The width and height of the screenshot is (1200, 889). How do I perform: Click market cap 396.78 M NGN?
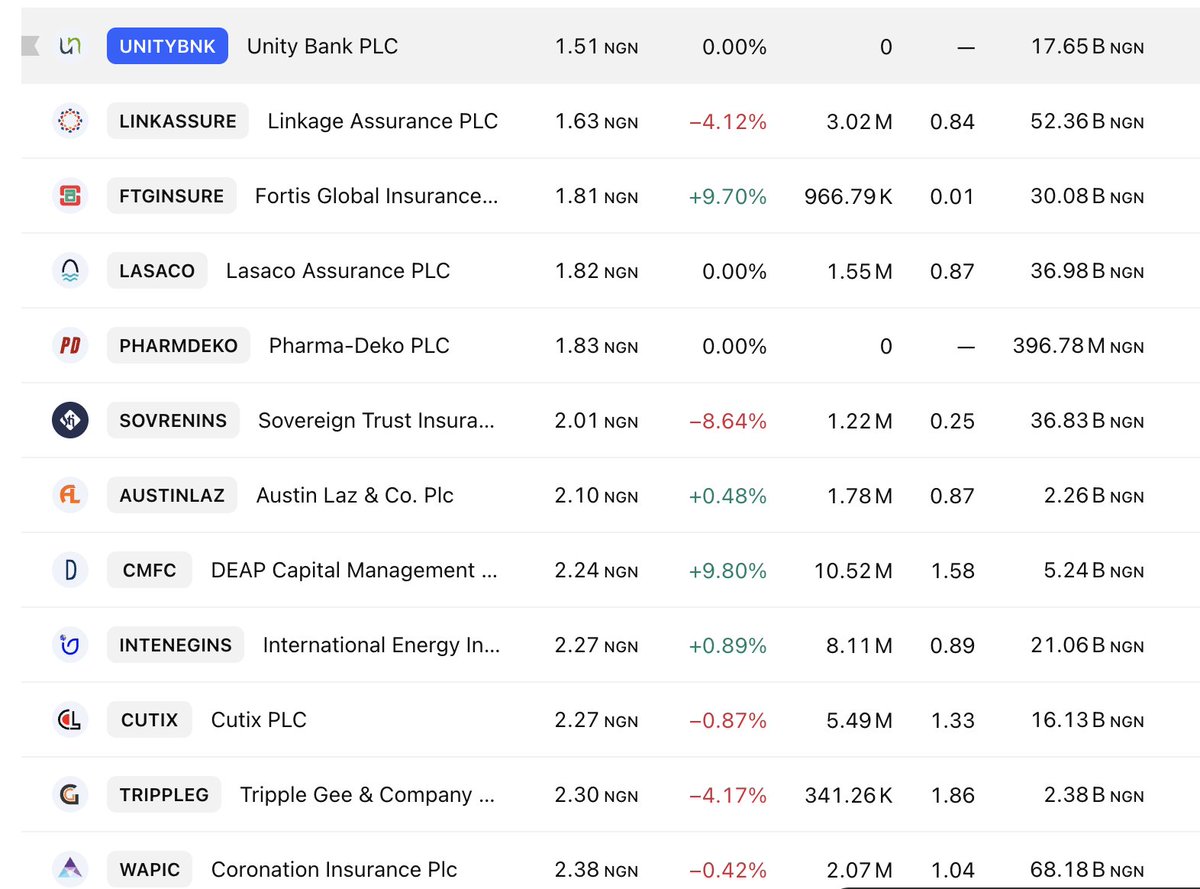coord(1079,347)
